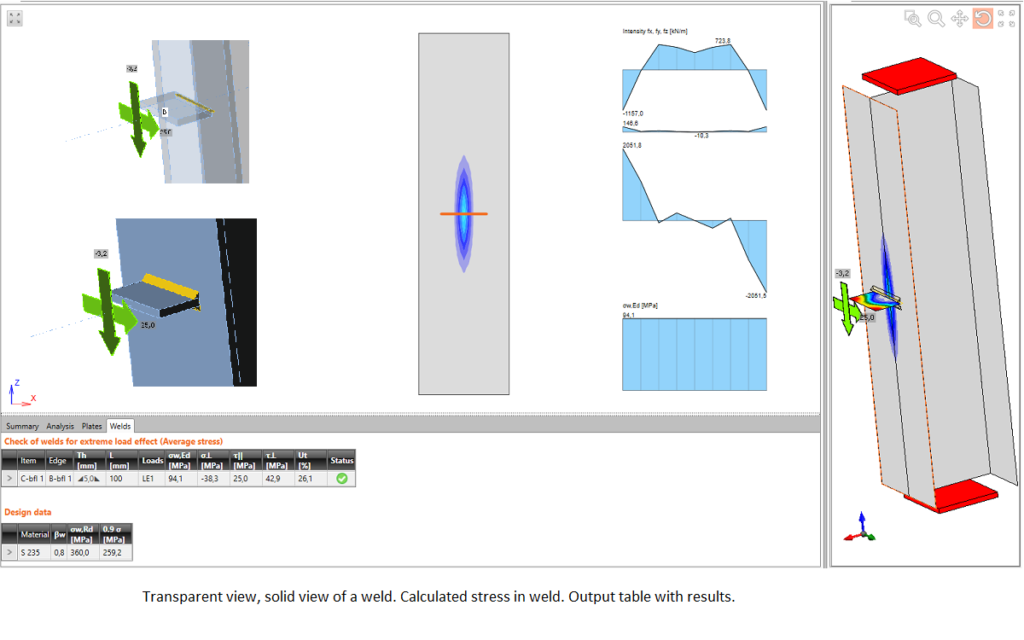Viewport: 1024px width, 640px height.
Task: Expand the C-bfl 1 weld row
Action: point(9,479)
